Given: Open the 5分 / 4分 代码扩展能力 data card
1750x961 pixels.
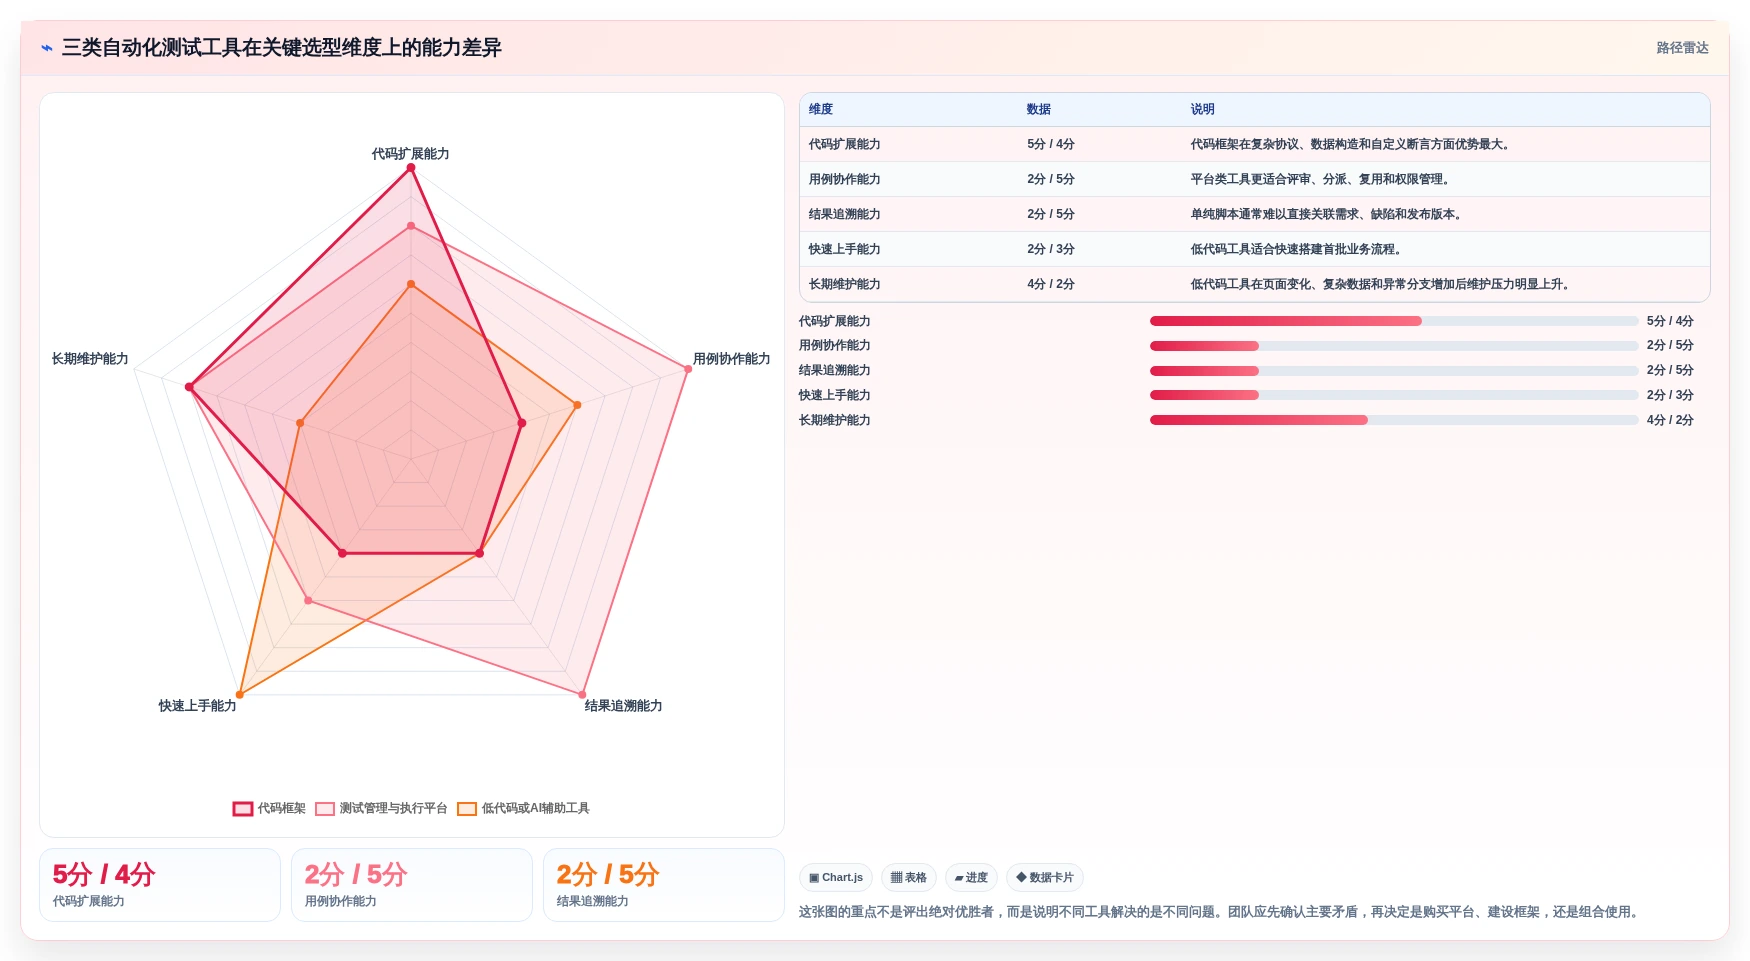Looking at the screenshot, I should (x=160, y=885).
